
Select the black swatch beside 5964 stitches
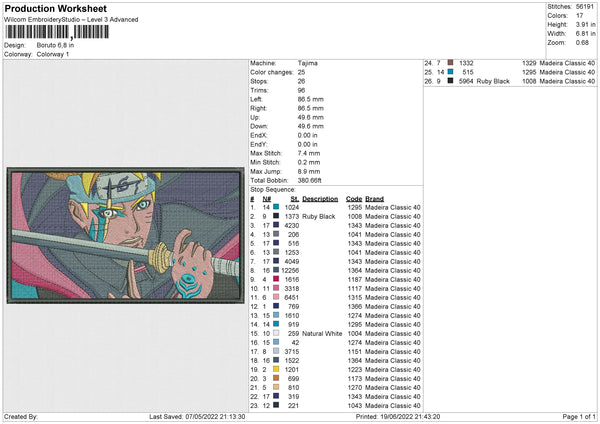(x=450, y=81)
